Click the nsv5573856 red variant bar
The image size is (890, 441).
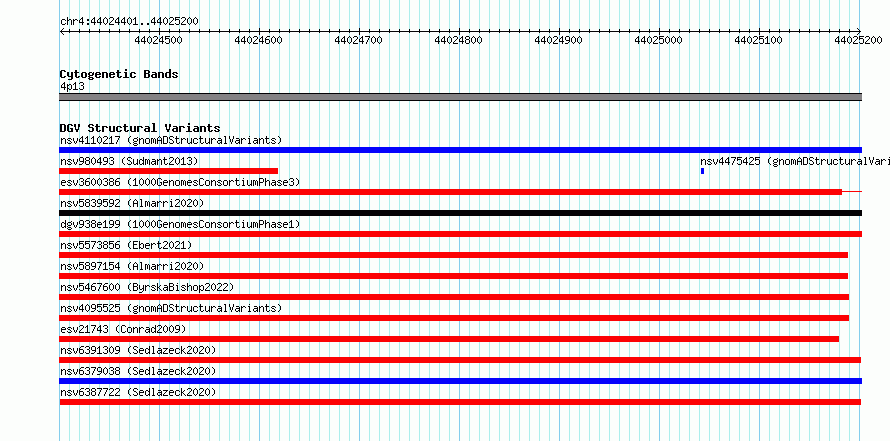coord(454,255)
